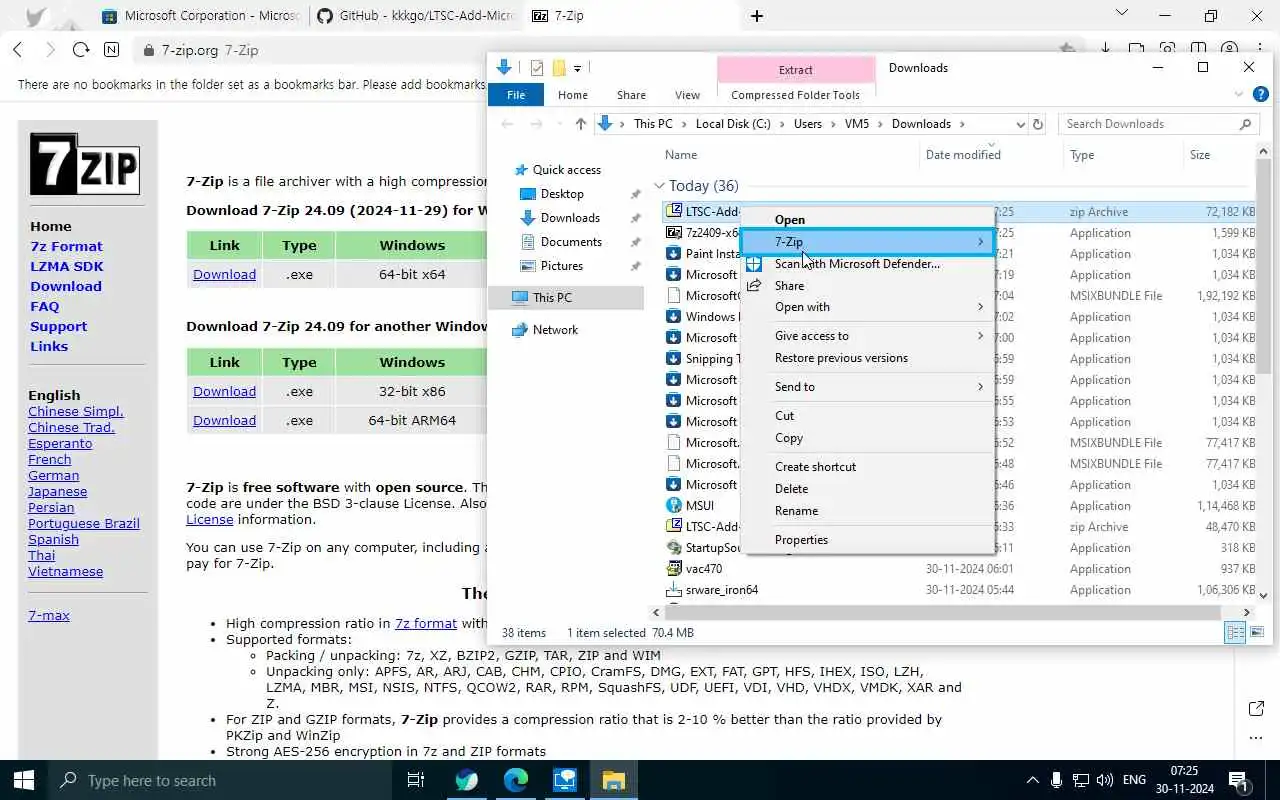
Task: Open the 7-max link
Action: [49, 615]
